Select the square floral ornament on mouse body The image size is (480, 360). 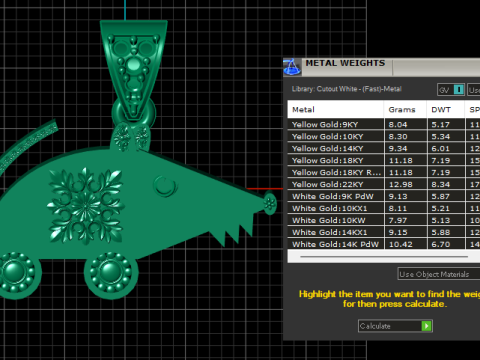(86, 206)
